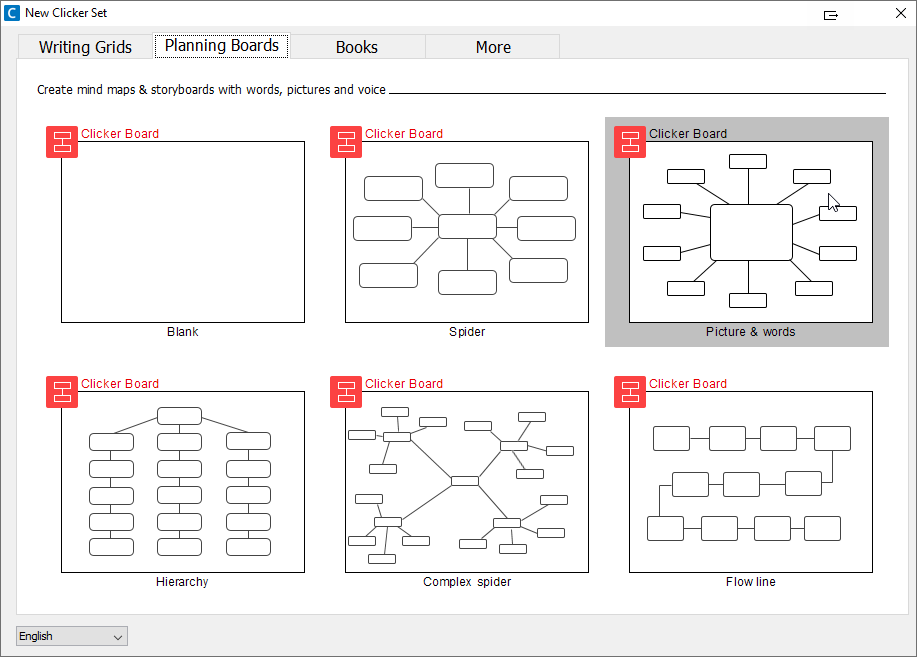The height and width of the screenshot is (657, 917).
Task: Select the Flow line board thumbnail
Action: coord(751,482)
